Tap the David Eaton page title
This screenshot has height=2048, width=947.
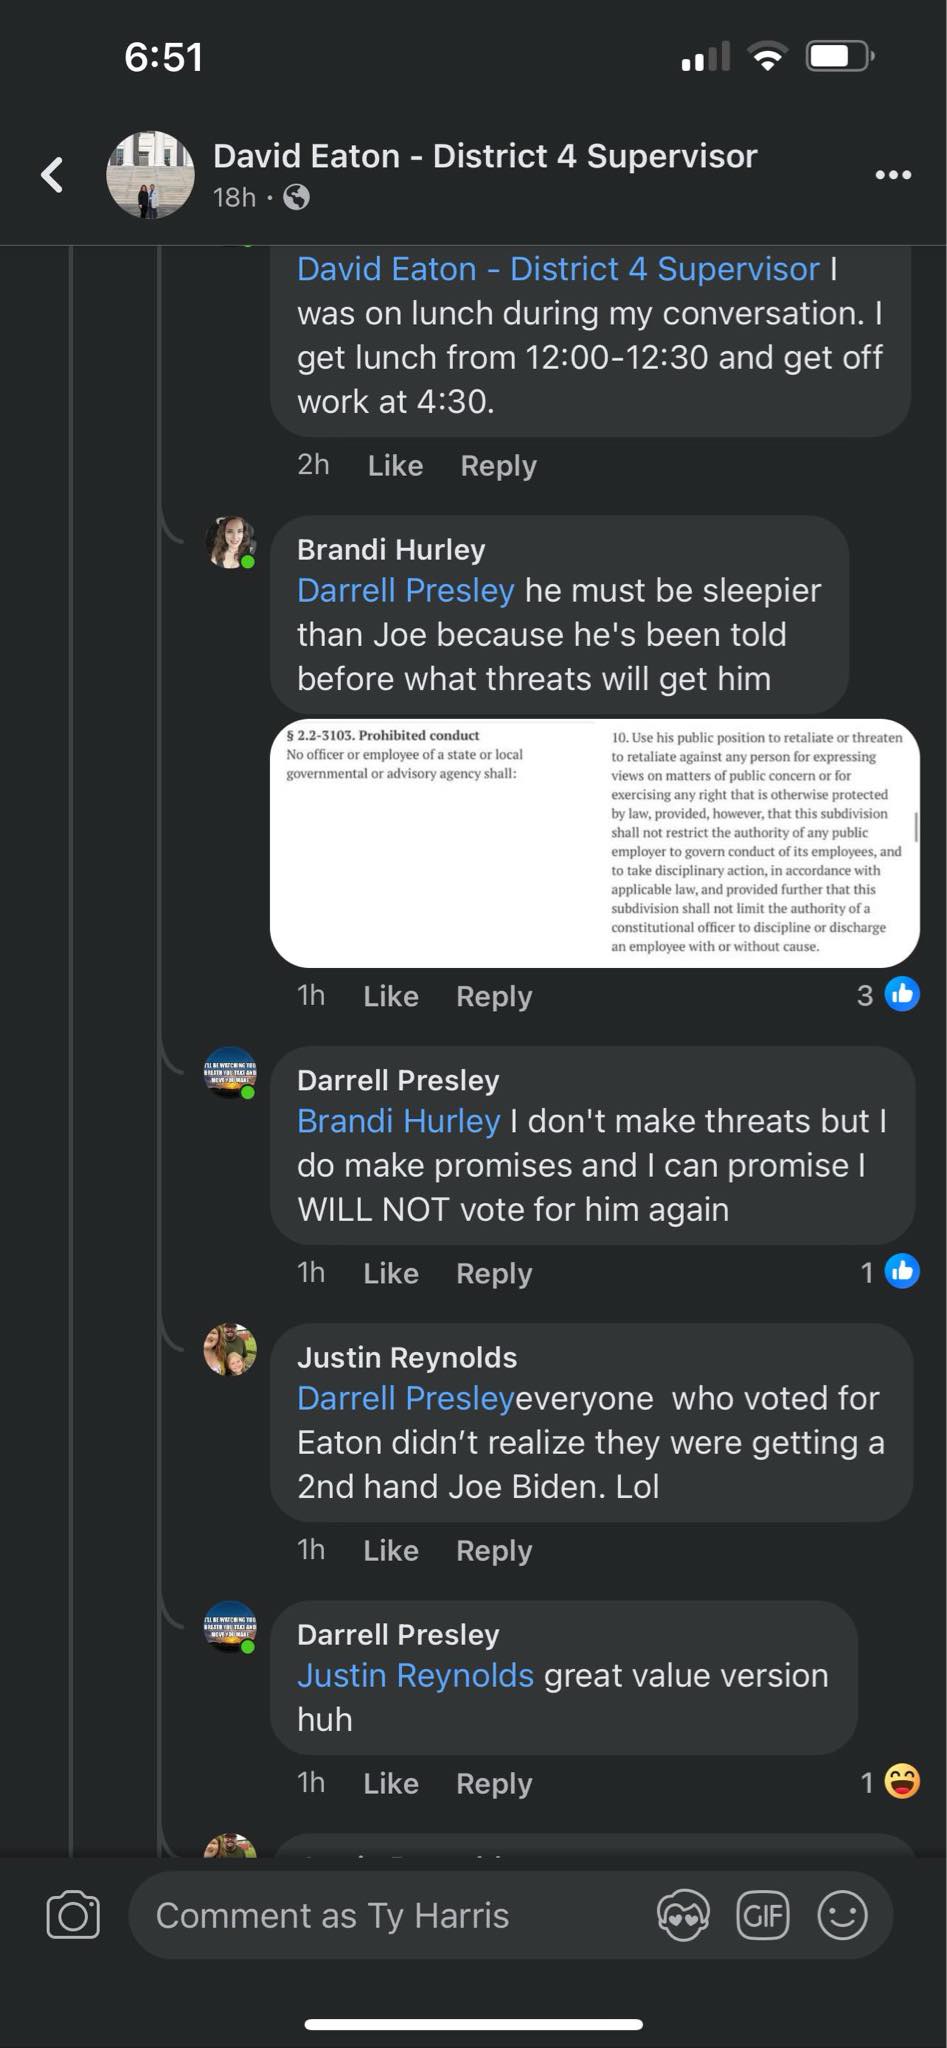pos(485,156)
